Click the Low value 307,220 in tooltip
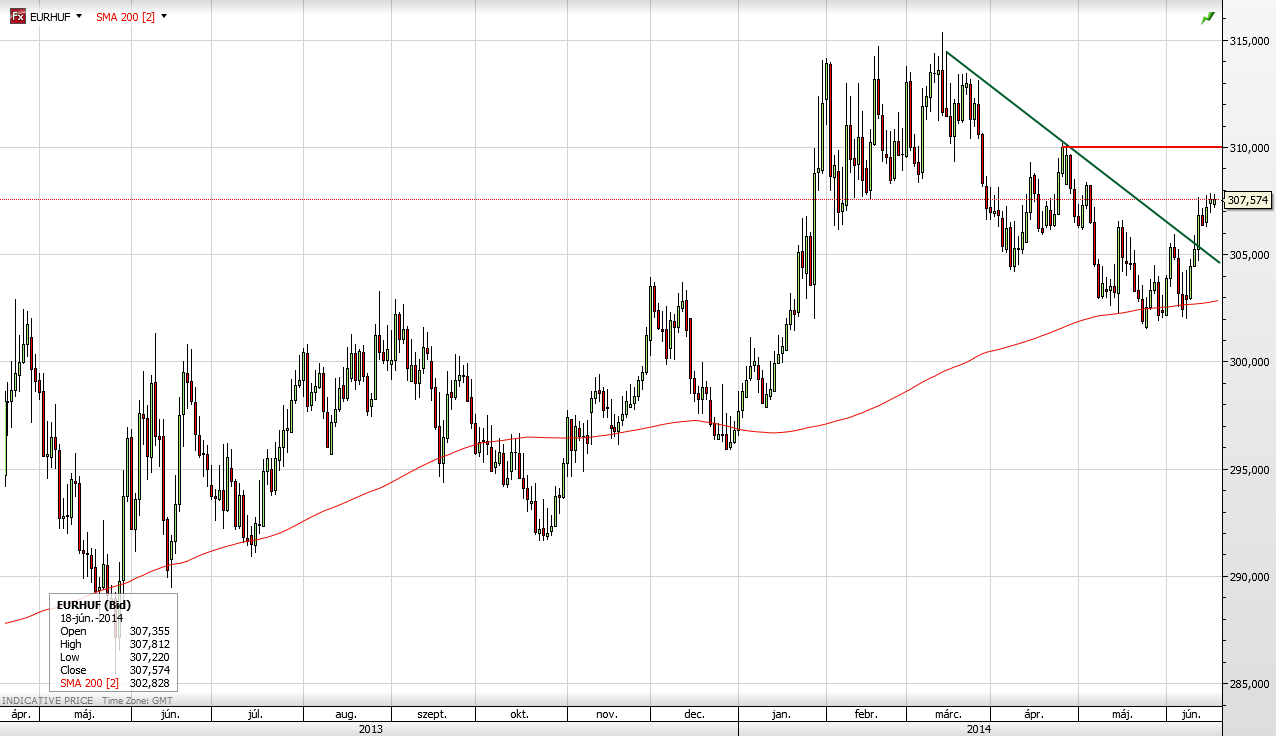Viewport: 1276px width, 736px height. pos(150,657)
